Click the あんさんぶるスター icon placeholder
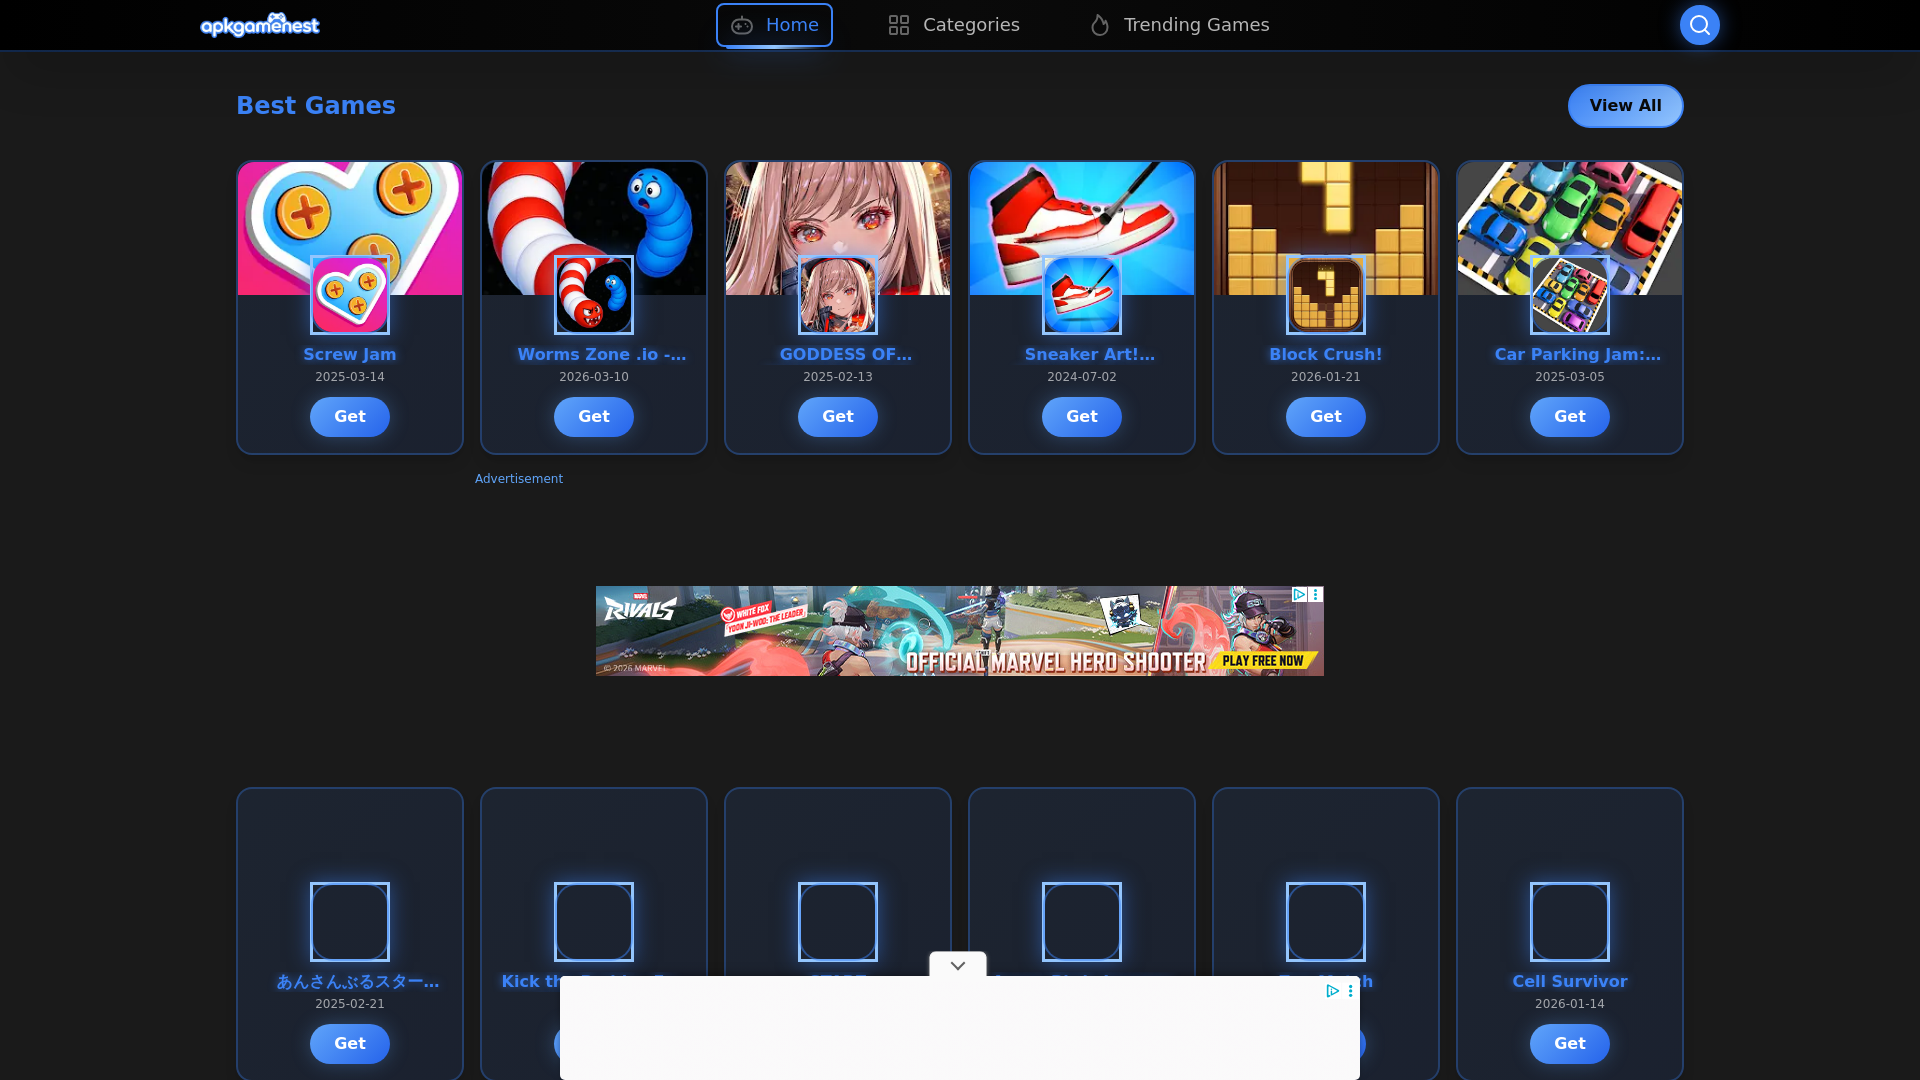The image size is (1920, 1080). [350, 922]
